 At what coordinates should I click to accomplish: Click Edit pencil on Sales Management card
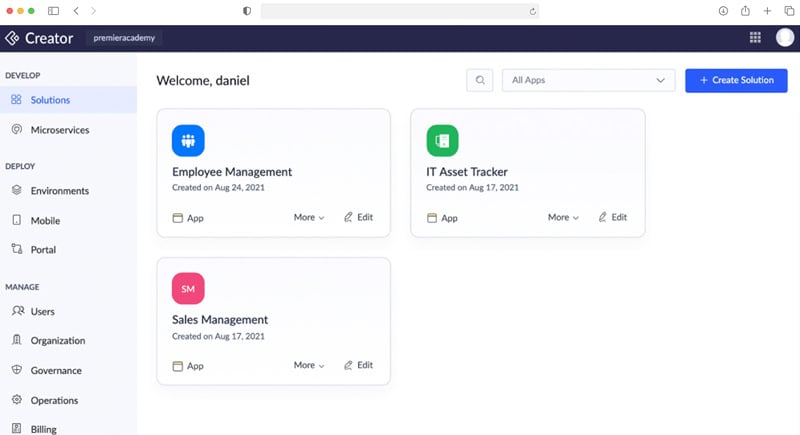(348, 365)
